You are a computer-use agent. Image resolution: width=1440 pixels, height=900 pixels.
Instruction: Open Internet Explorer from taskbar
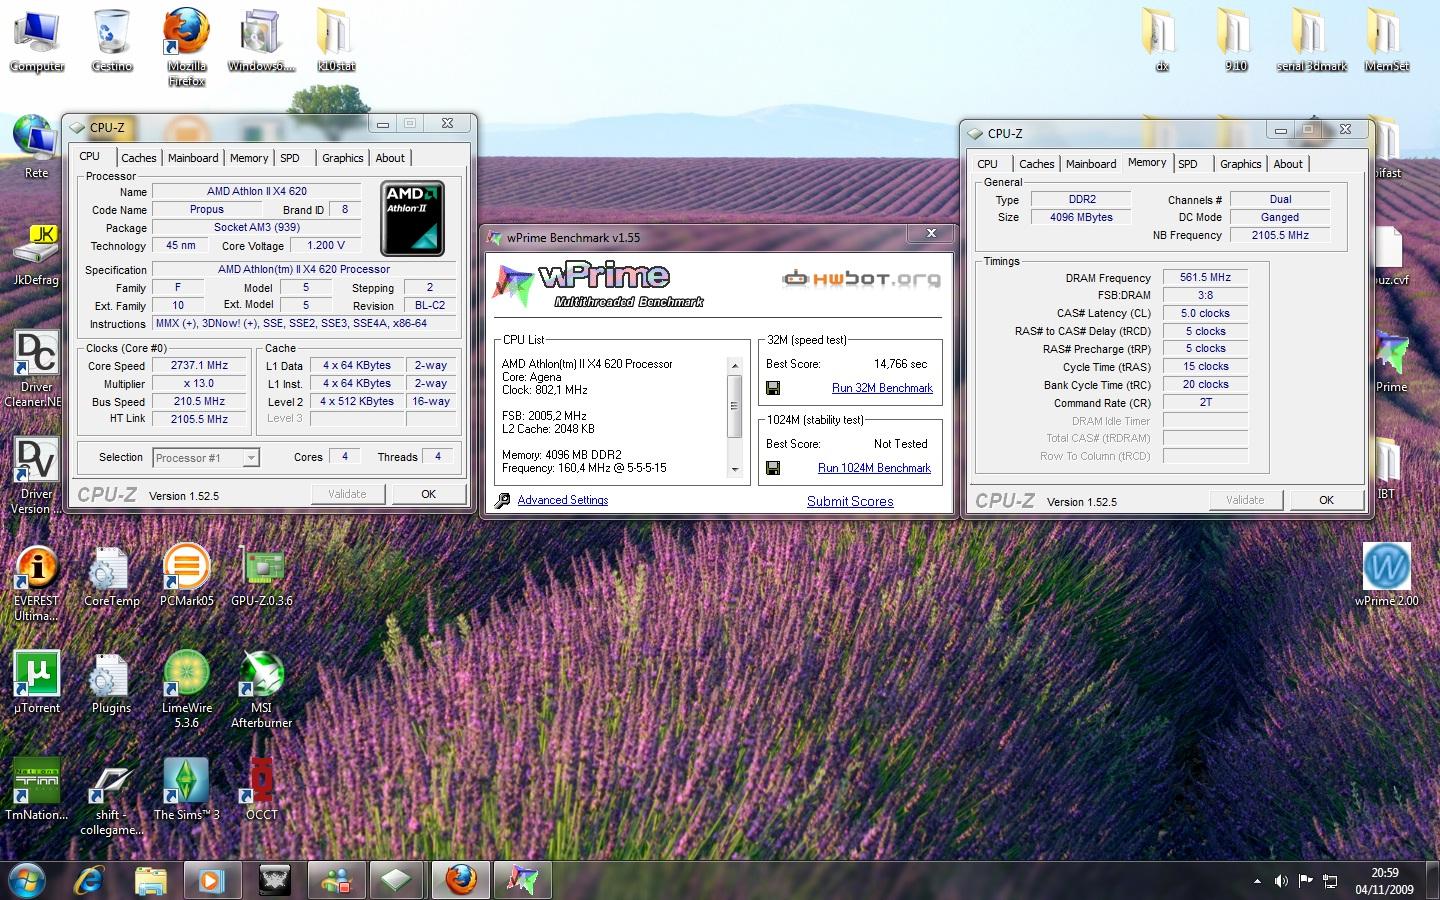tap(91, 880)
